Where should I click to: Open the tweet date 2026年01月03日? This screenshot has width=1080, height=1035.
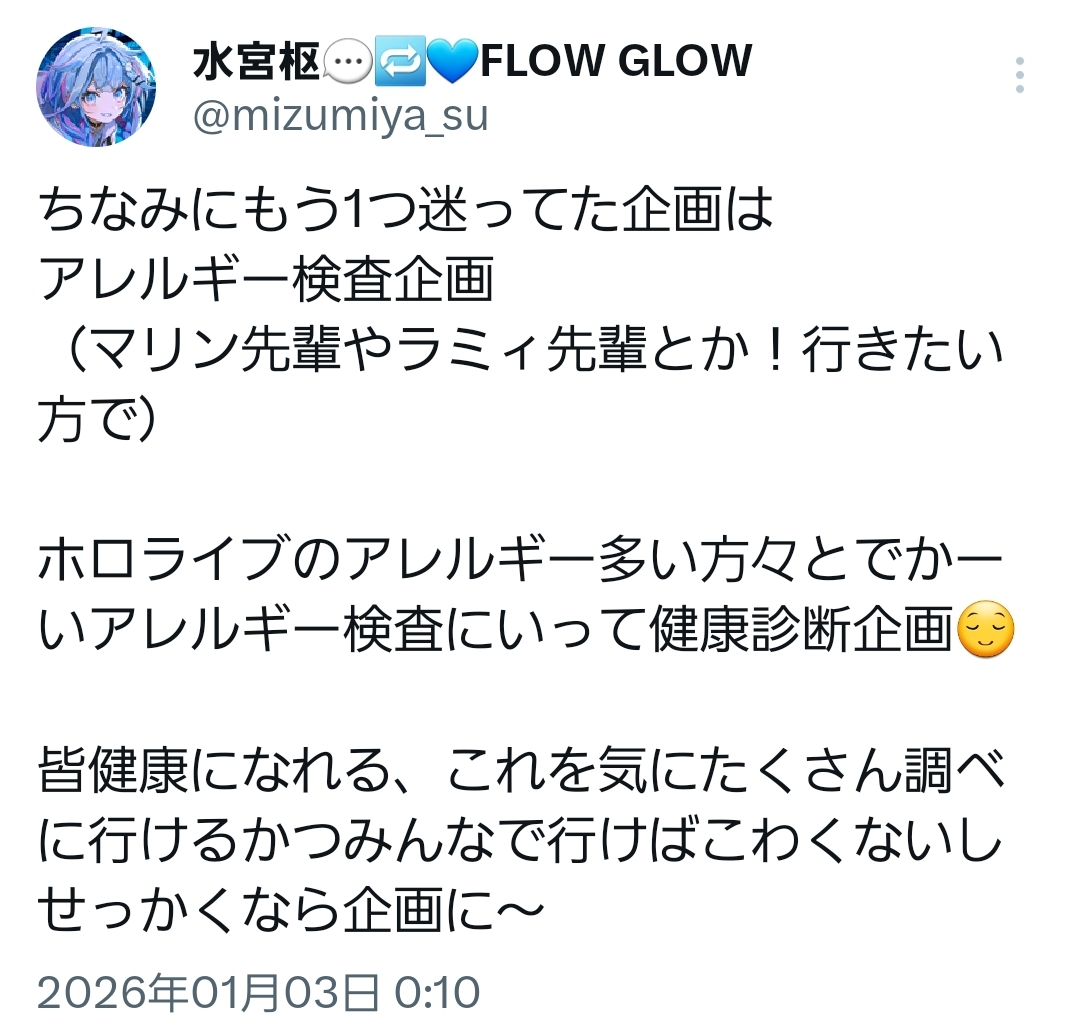208,992
